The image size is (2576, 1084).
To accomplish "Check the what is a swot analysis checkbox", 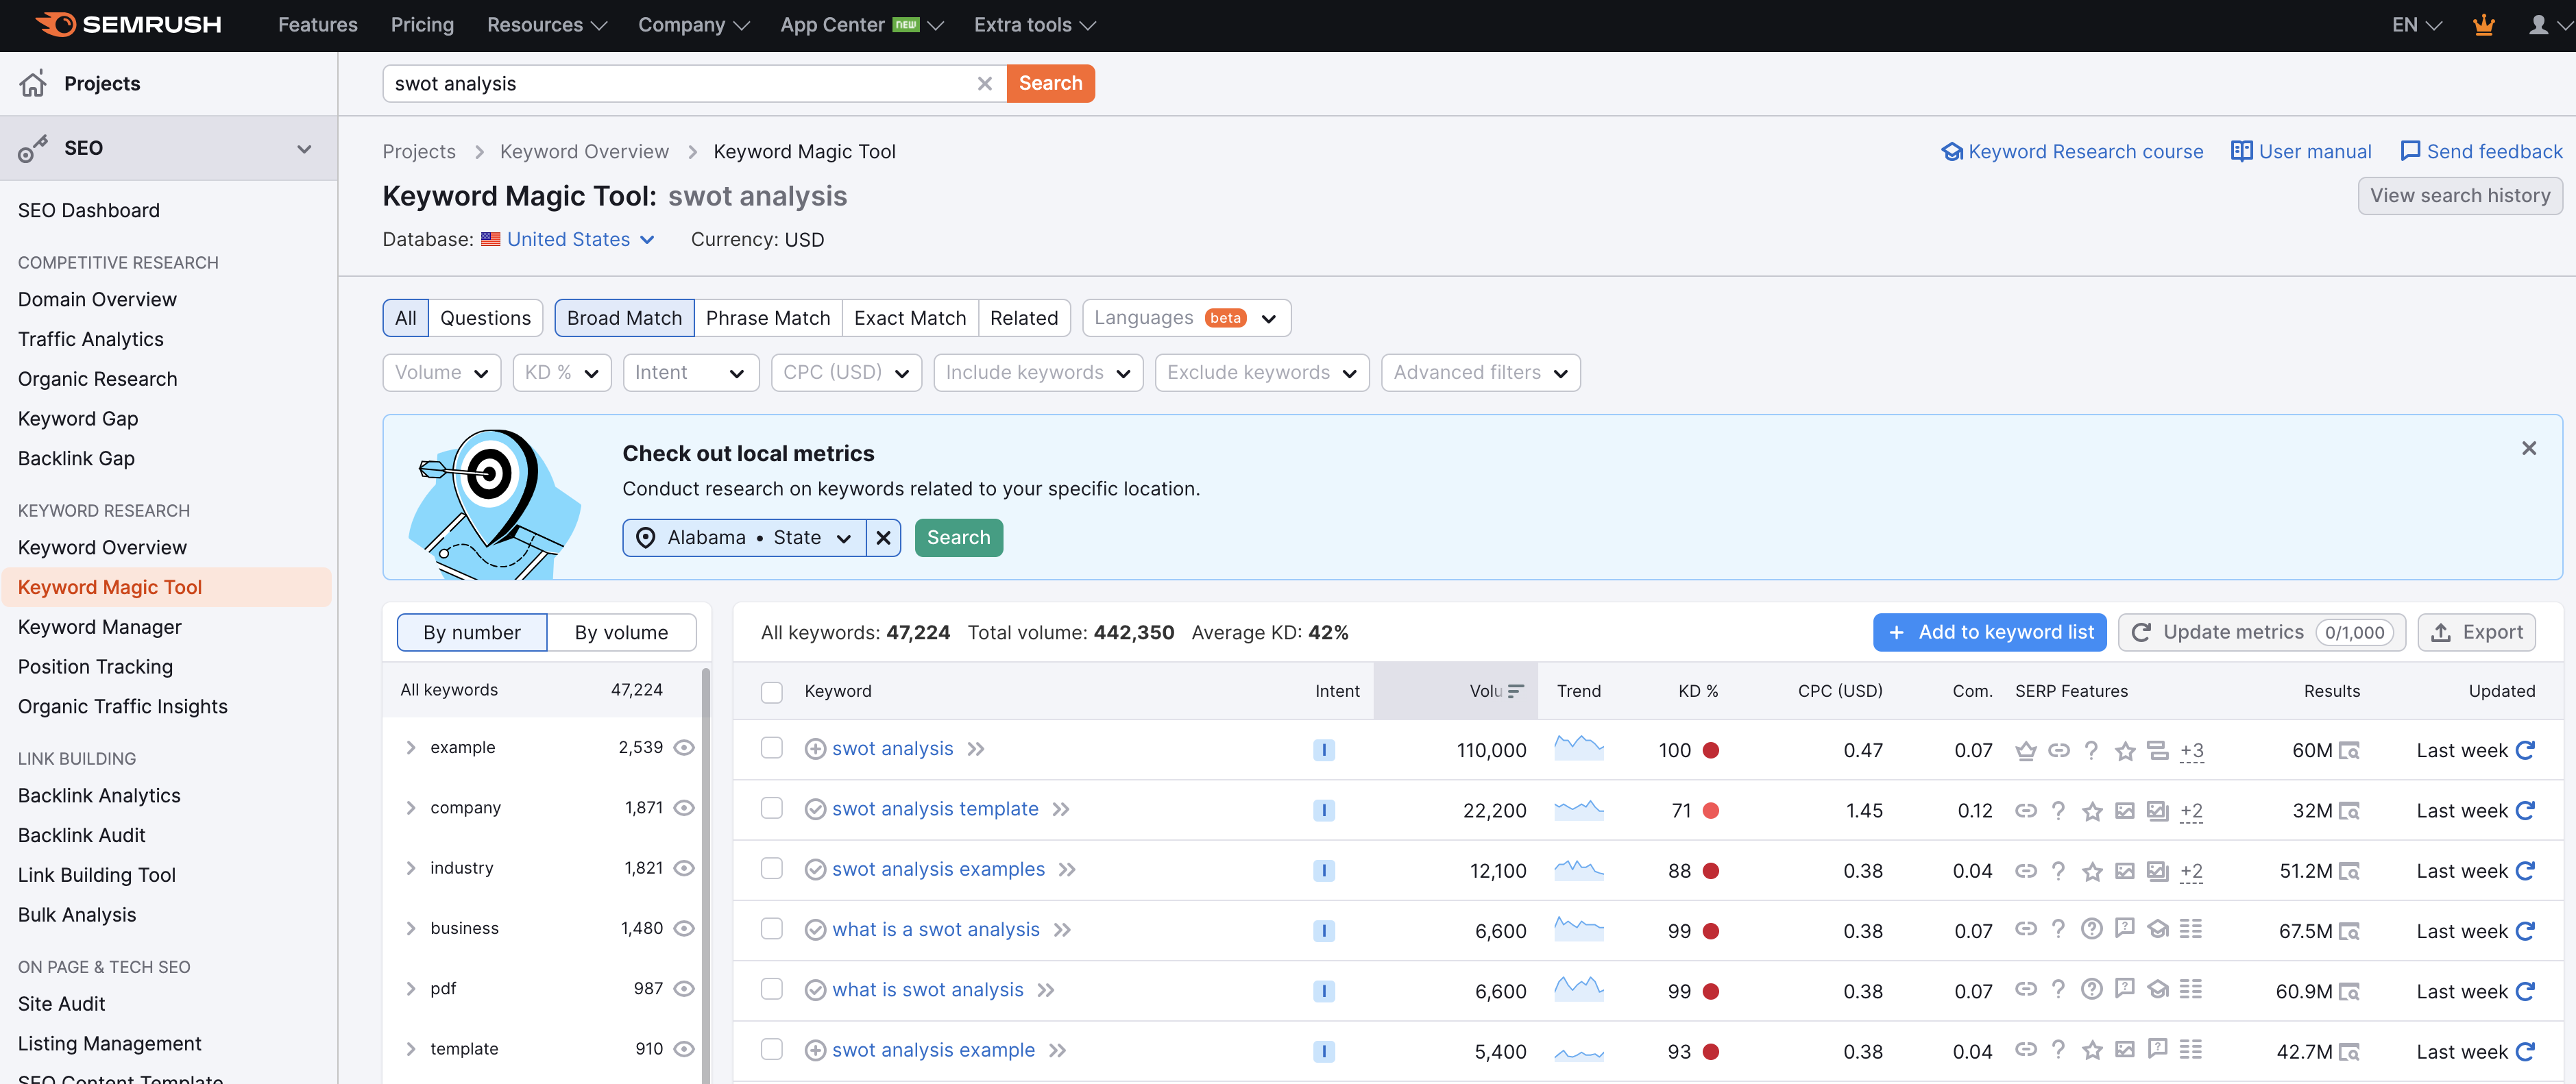I will pyautogui.click(x=771, y=929).
